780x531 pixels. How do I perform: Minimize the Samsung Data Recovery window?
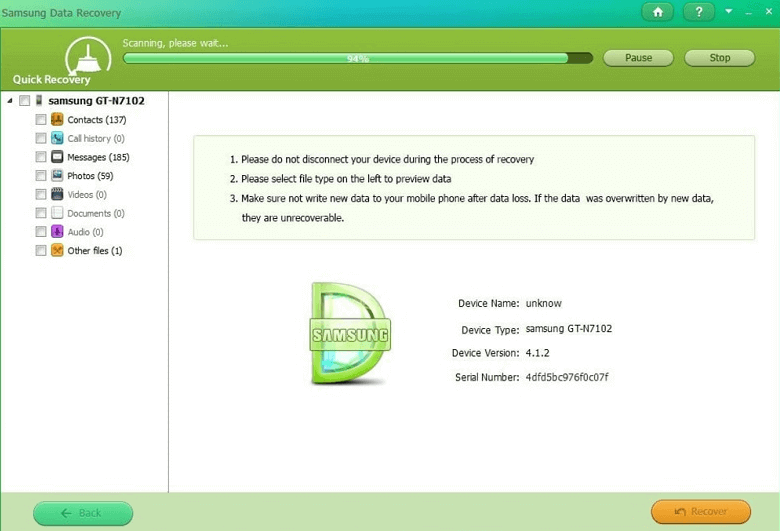[749, 12]
